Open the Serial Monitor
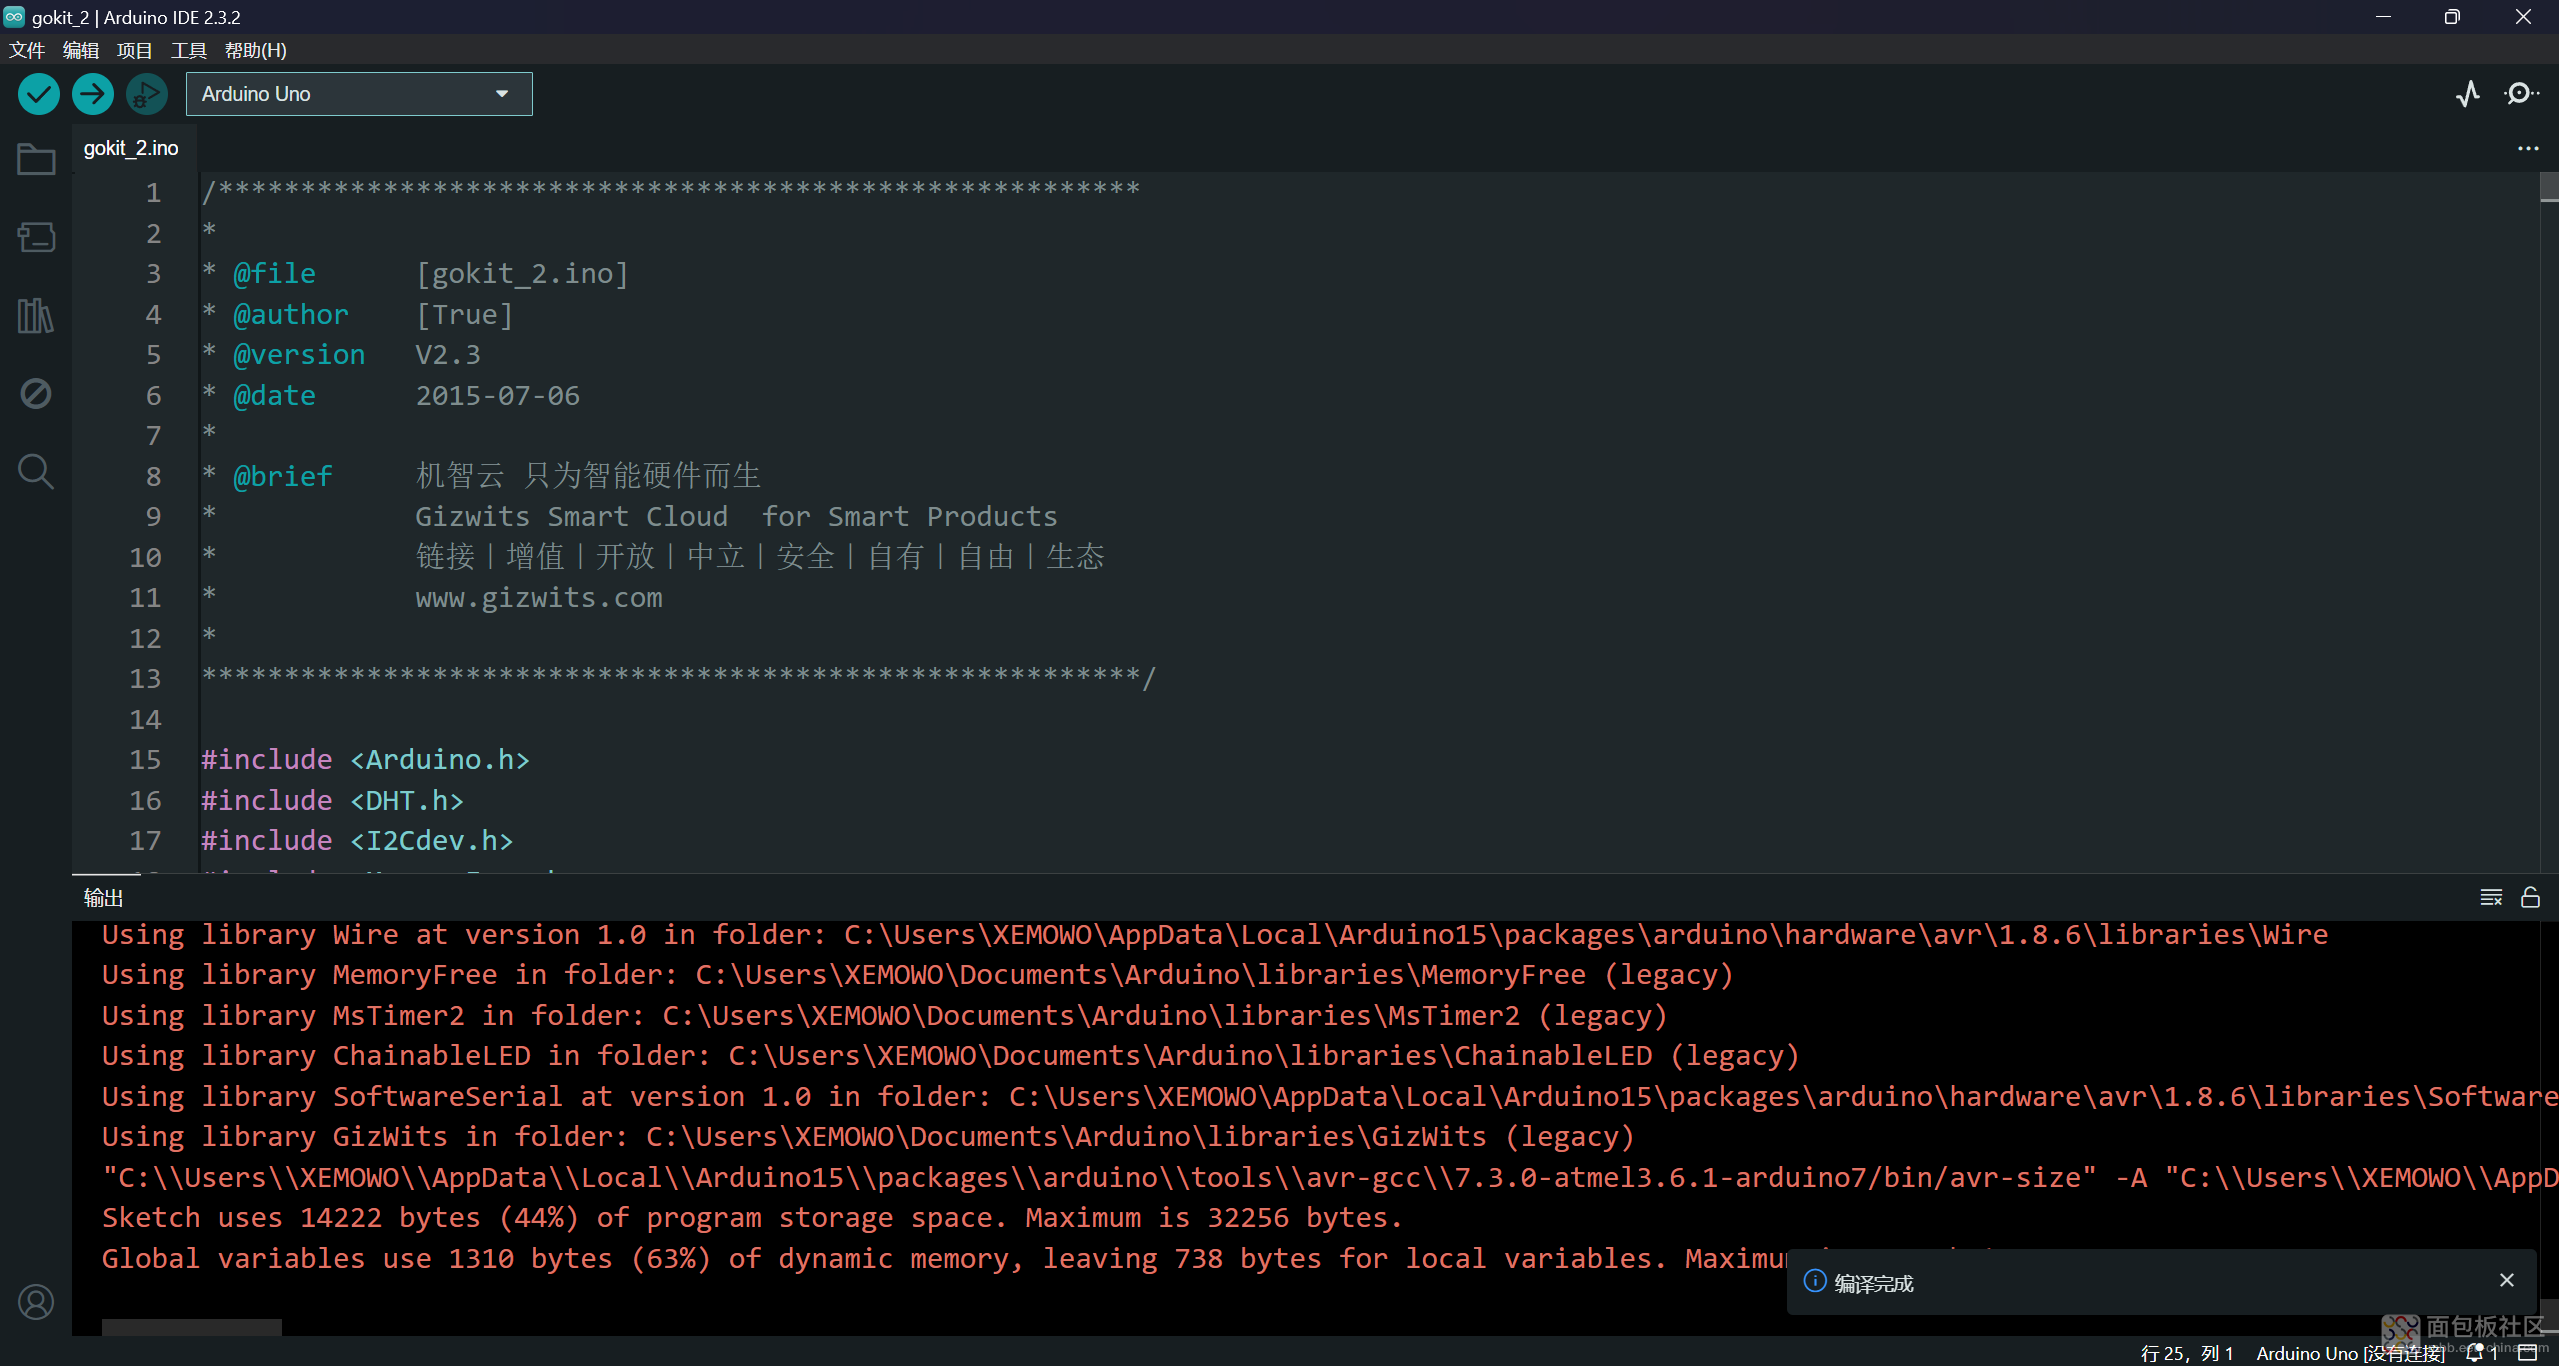 (x=2520, y=94)
